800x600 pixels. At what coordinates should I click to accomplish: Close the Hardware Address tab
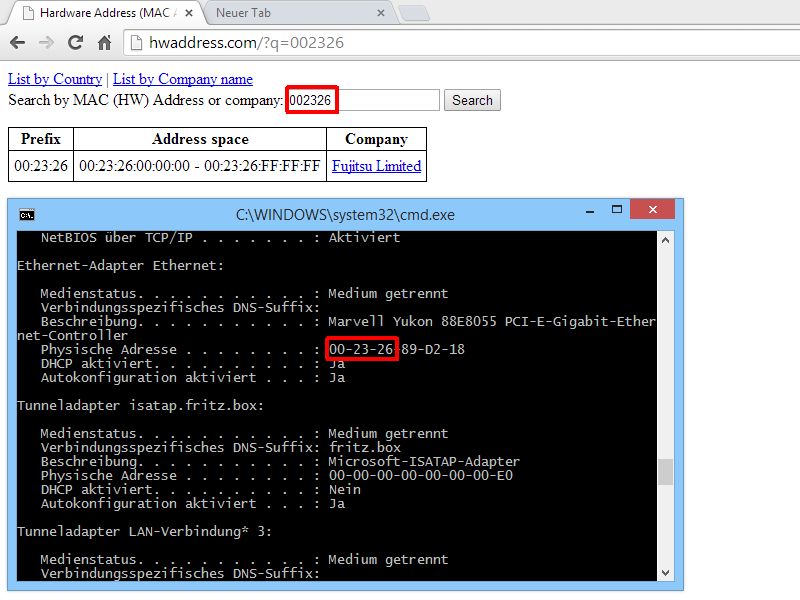[189, 13]
